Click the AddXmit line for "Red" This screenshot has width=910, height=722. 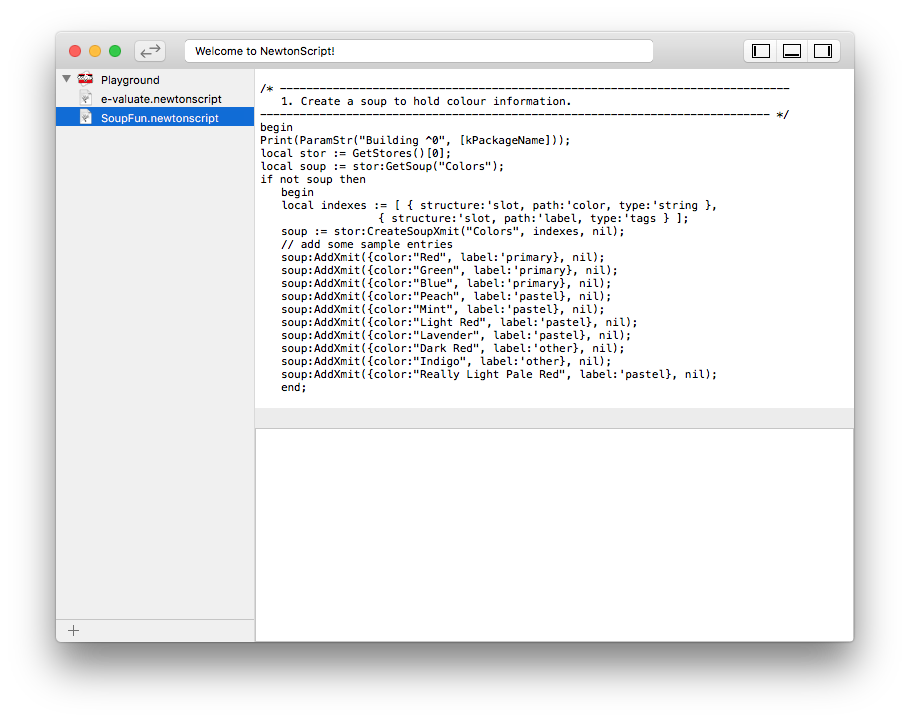(443, 257)
